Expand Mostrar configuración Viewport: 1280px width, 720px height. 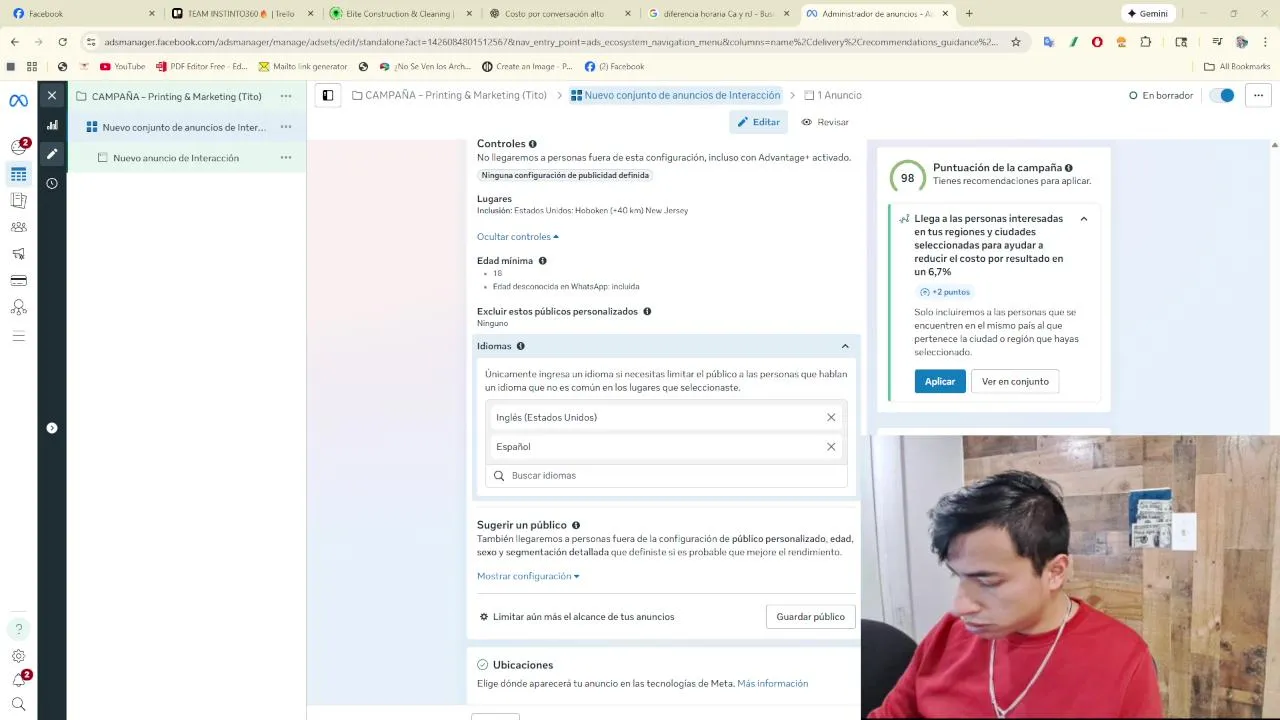[528, 576]
